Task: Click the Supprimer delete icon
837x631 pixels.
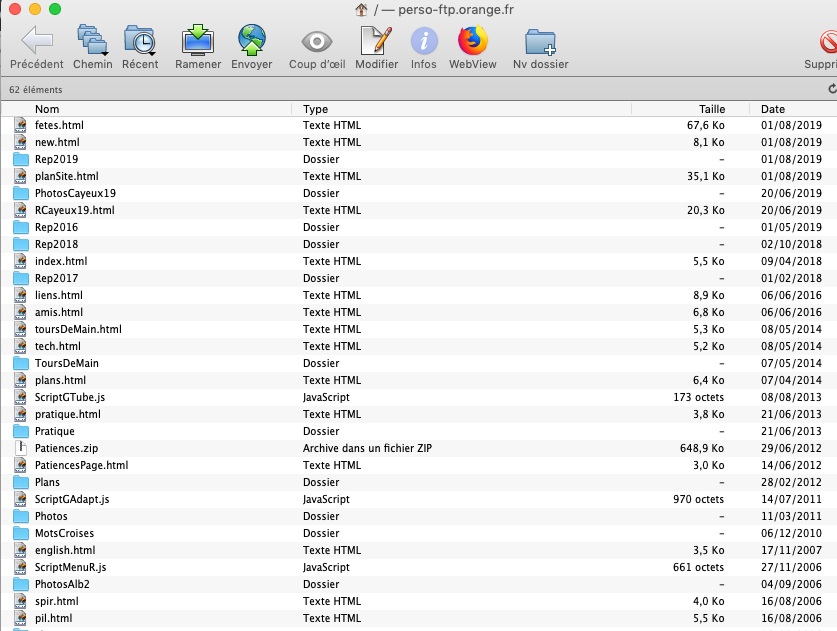Action: (826, 41)
